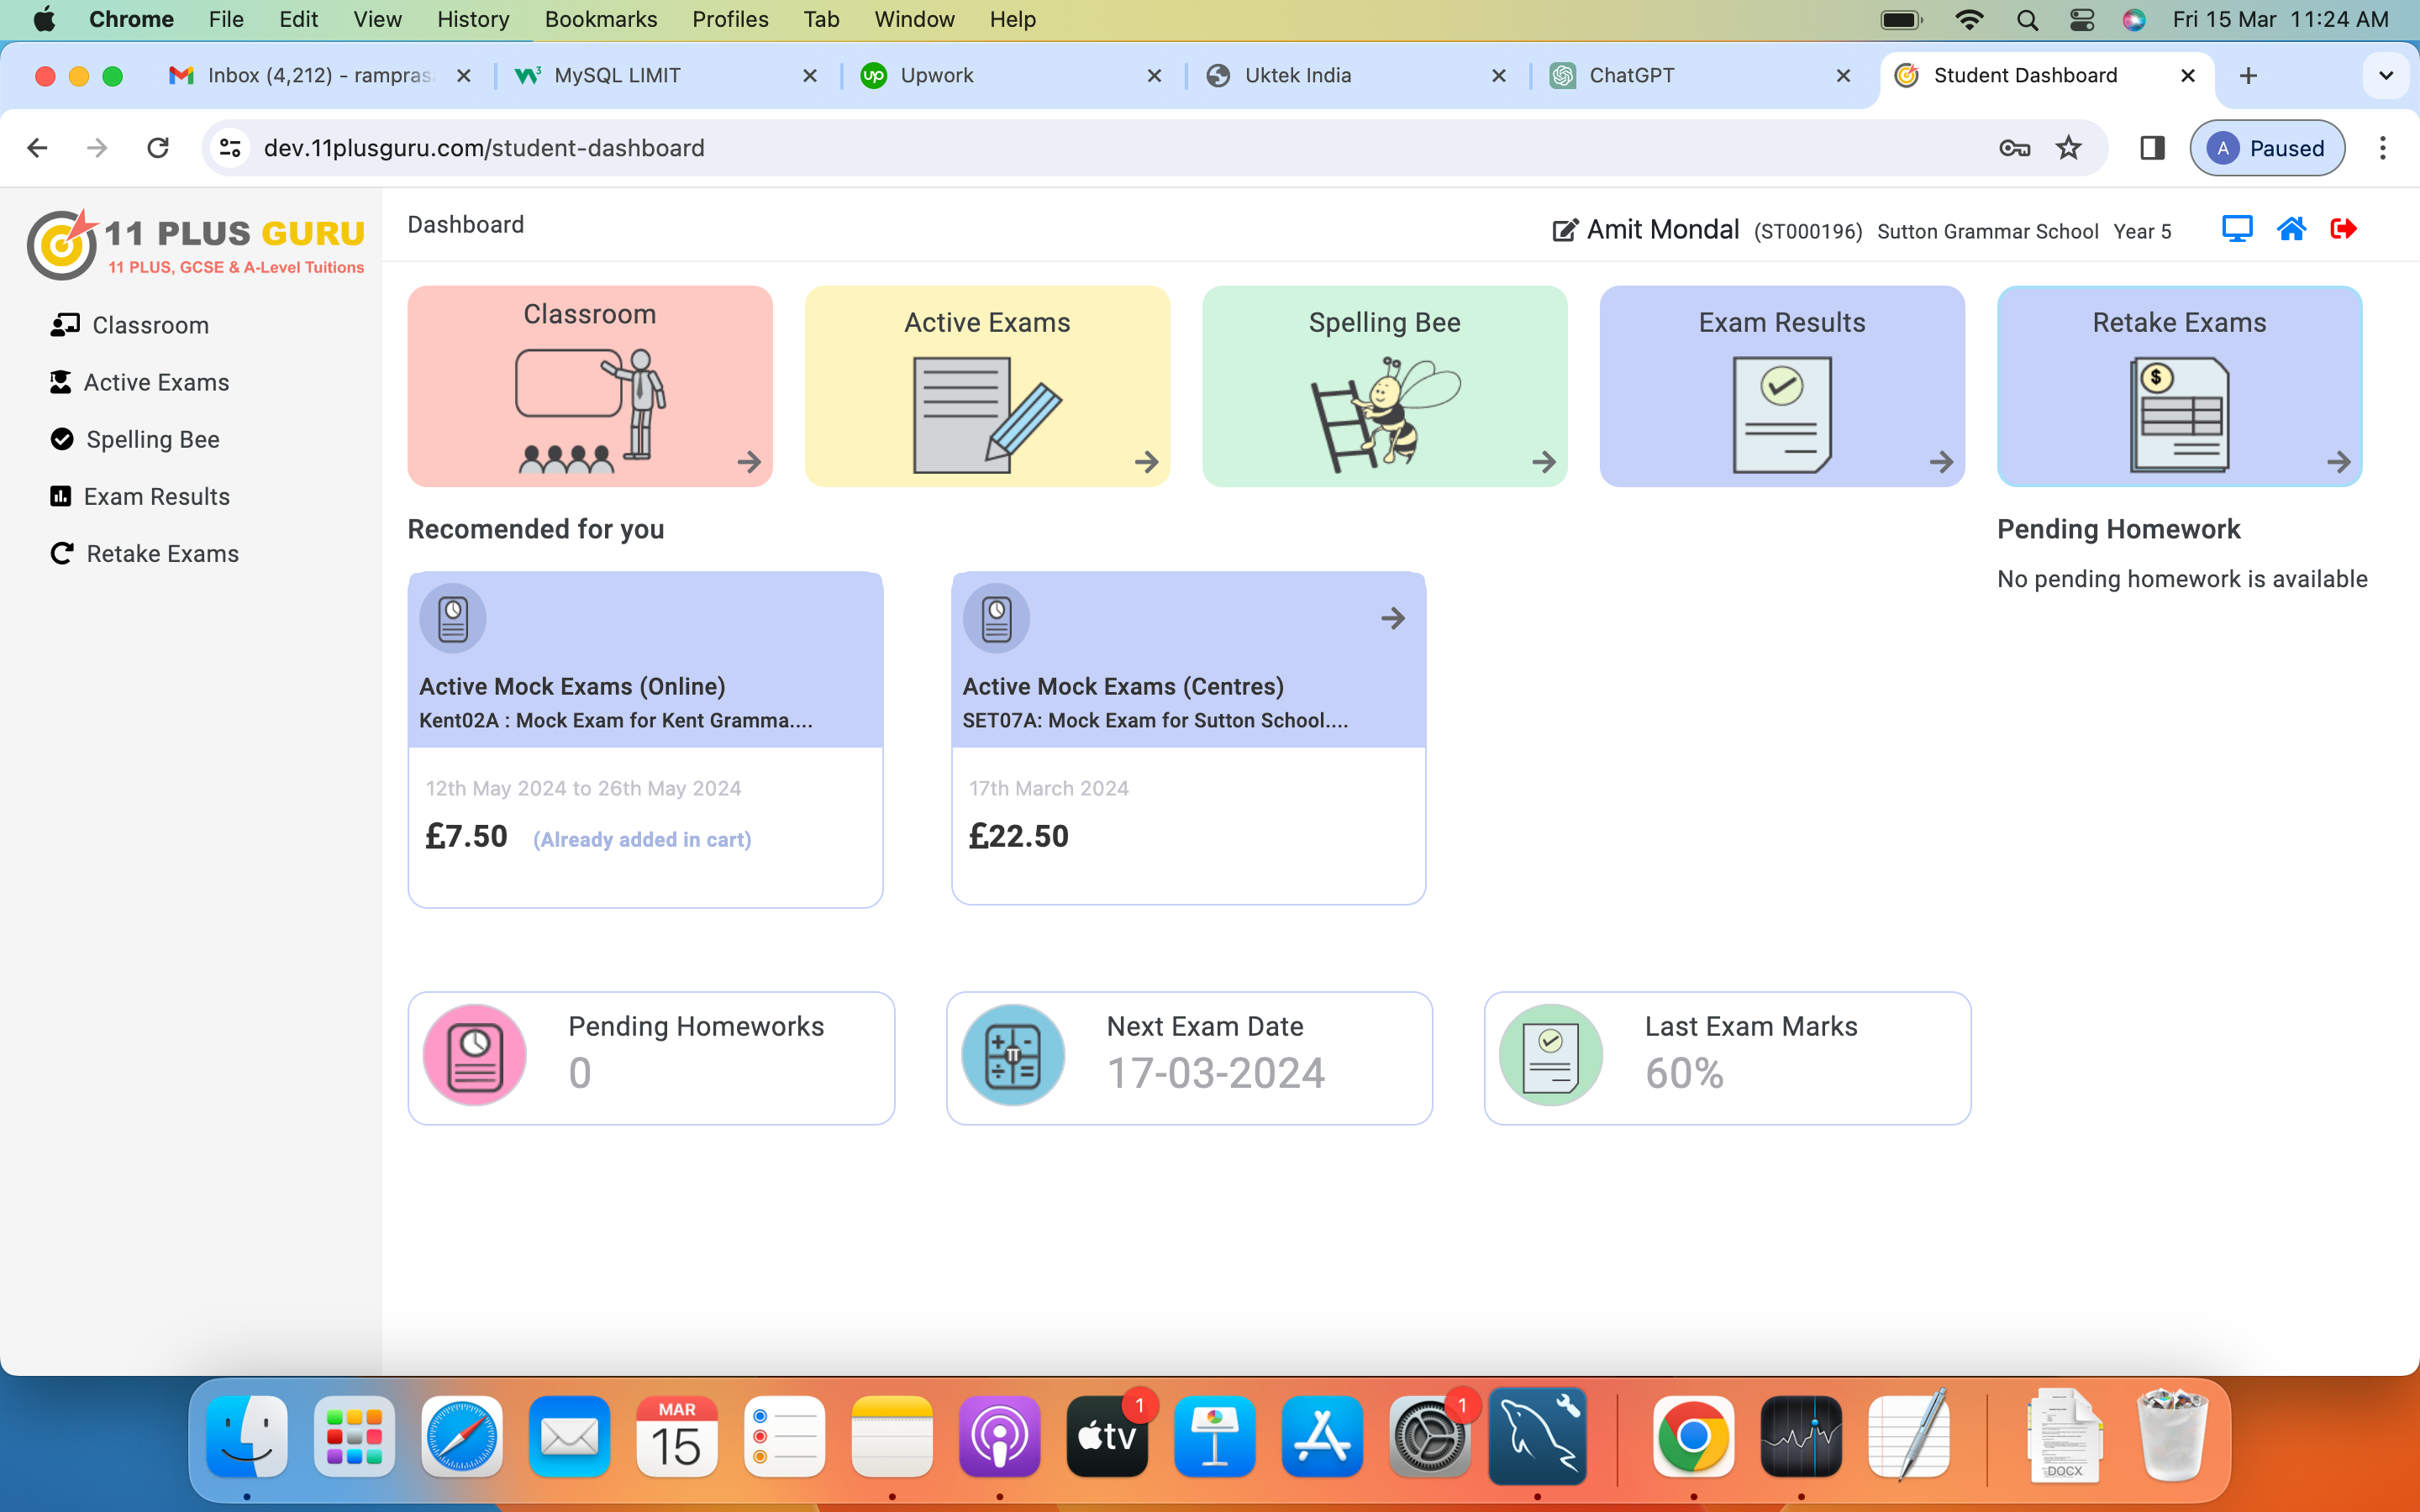This screenshot has width=2420, height=1512.
Task: Click Retake Exams sidebar link
Action: pos(162,553)
